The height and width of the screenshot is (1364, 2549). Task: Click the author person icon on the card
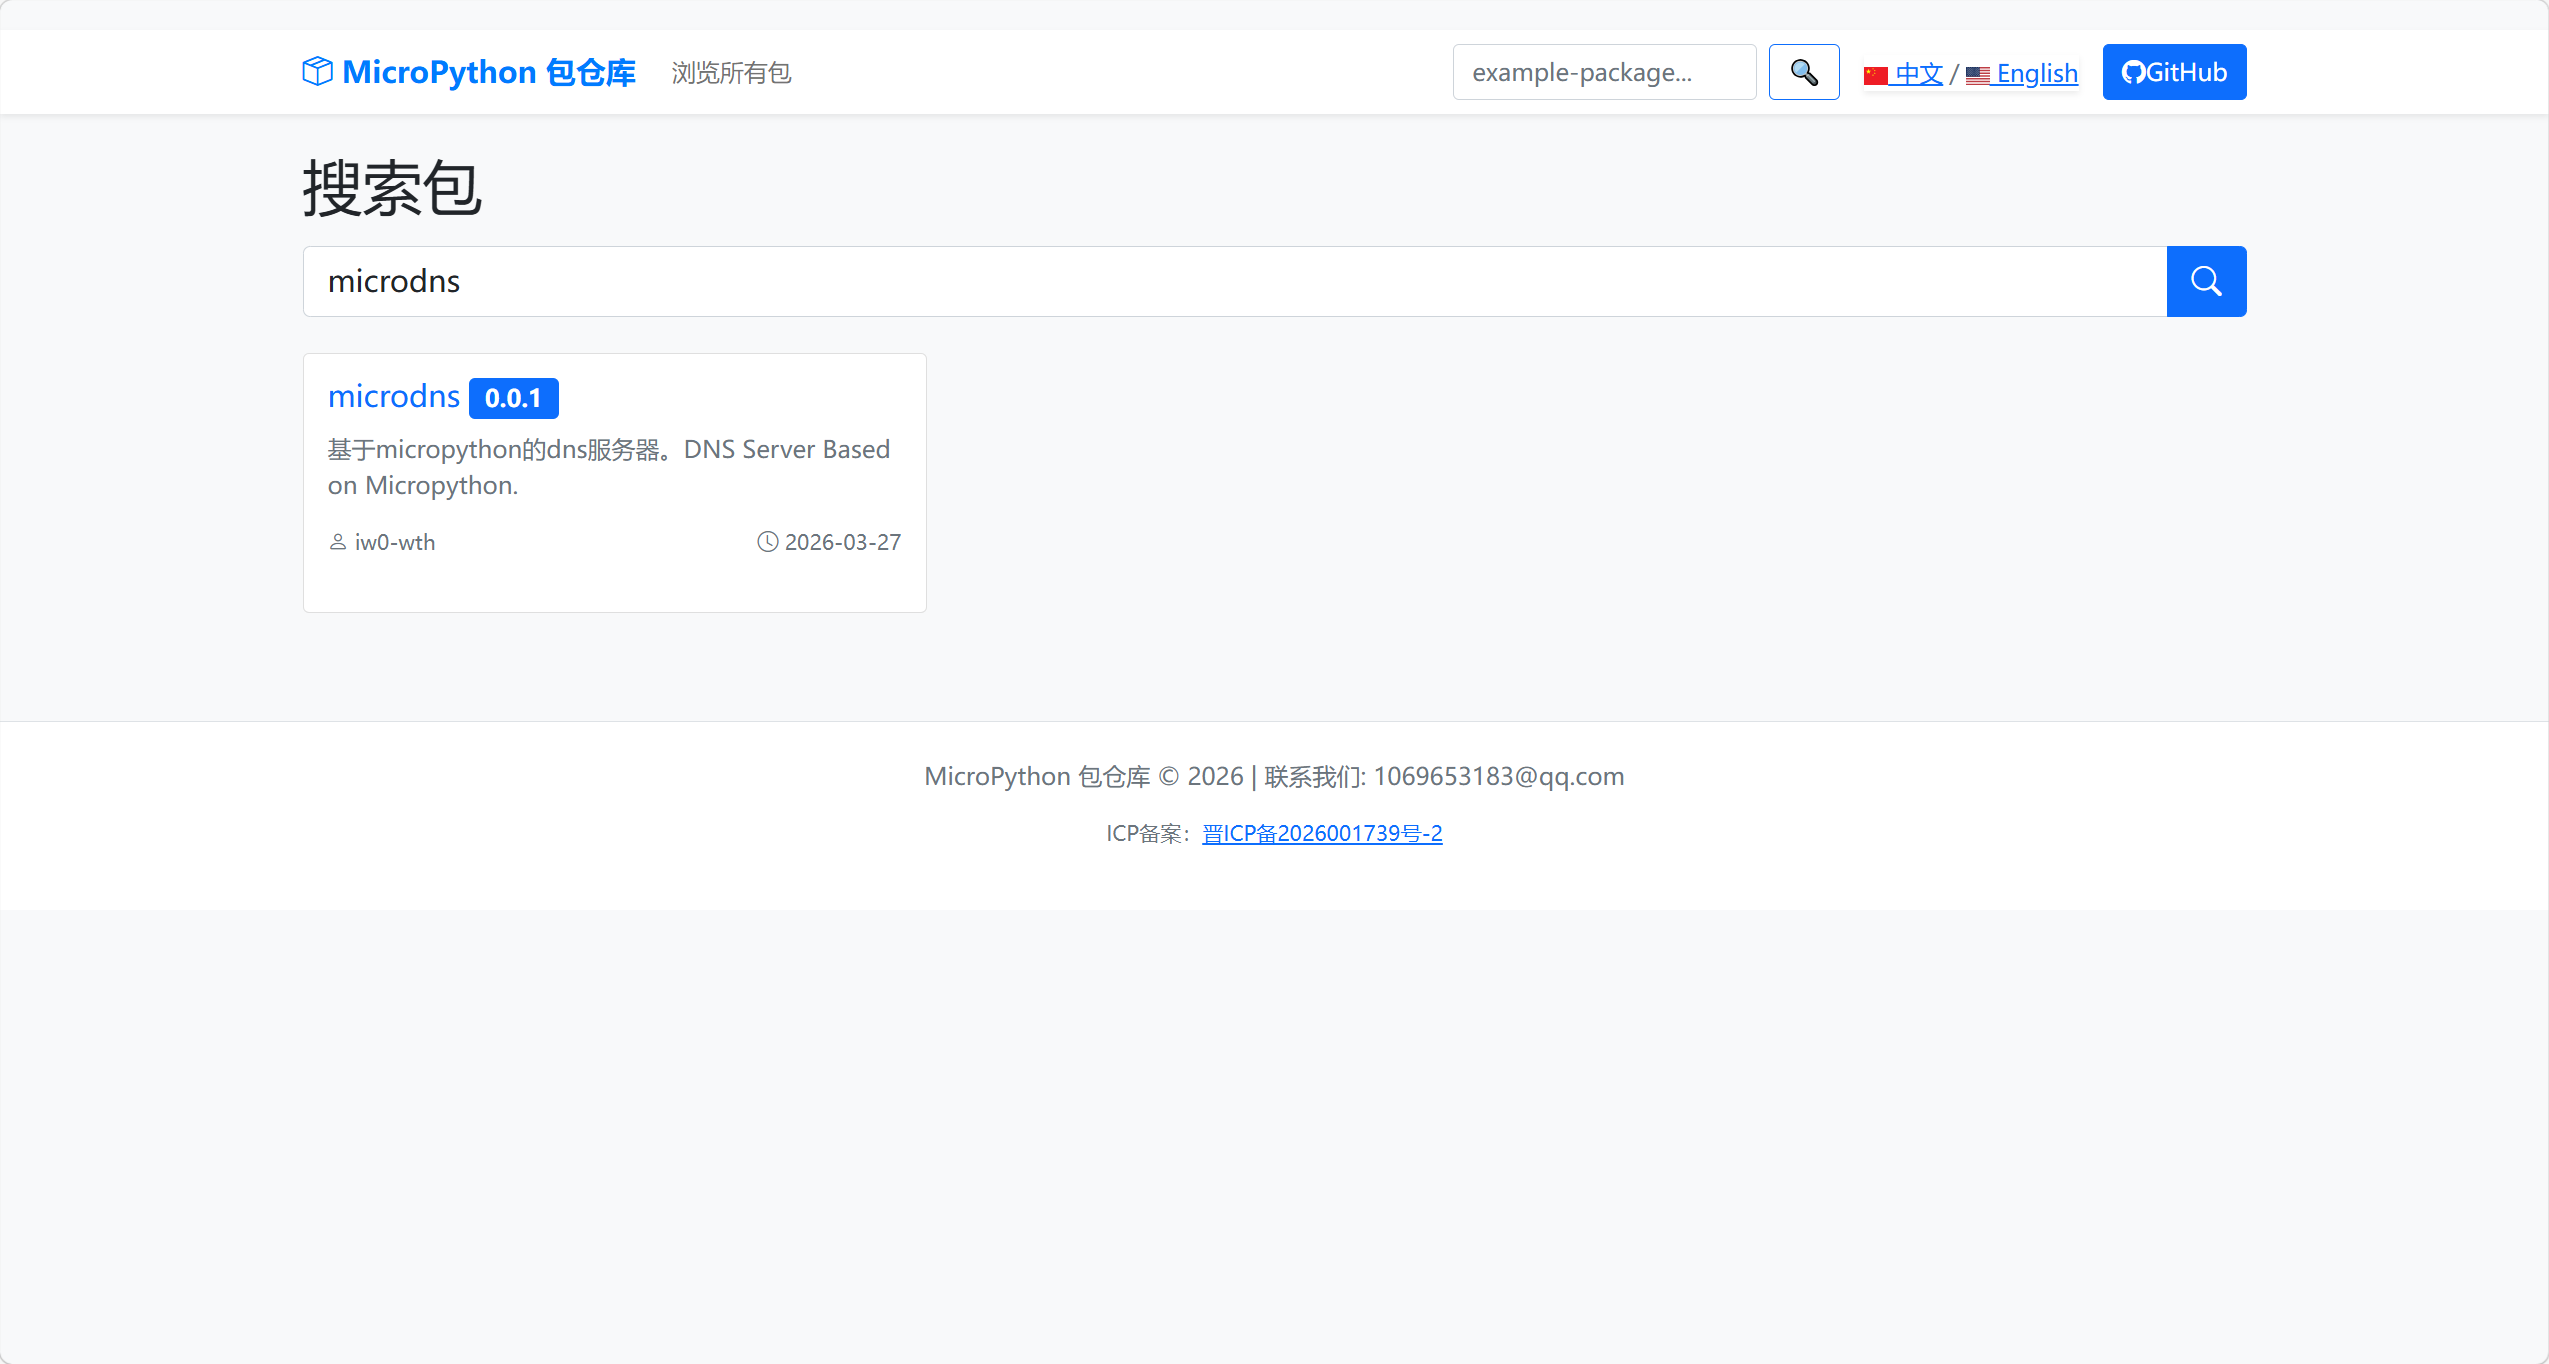pyautogui.click(x=338, y=542)
